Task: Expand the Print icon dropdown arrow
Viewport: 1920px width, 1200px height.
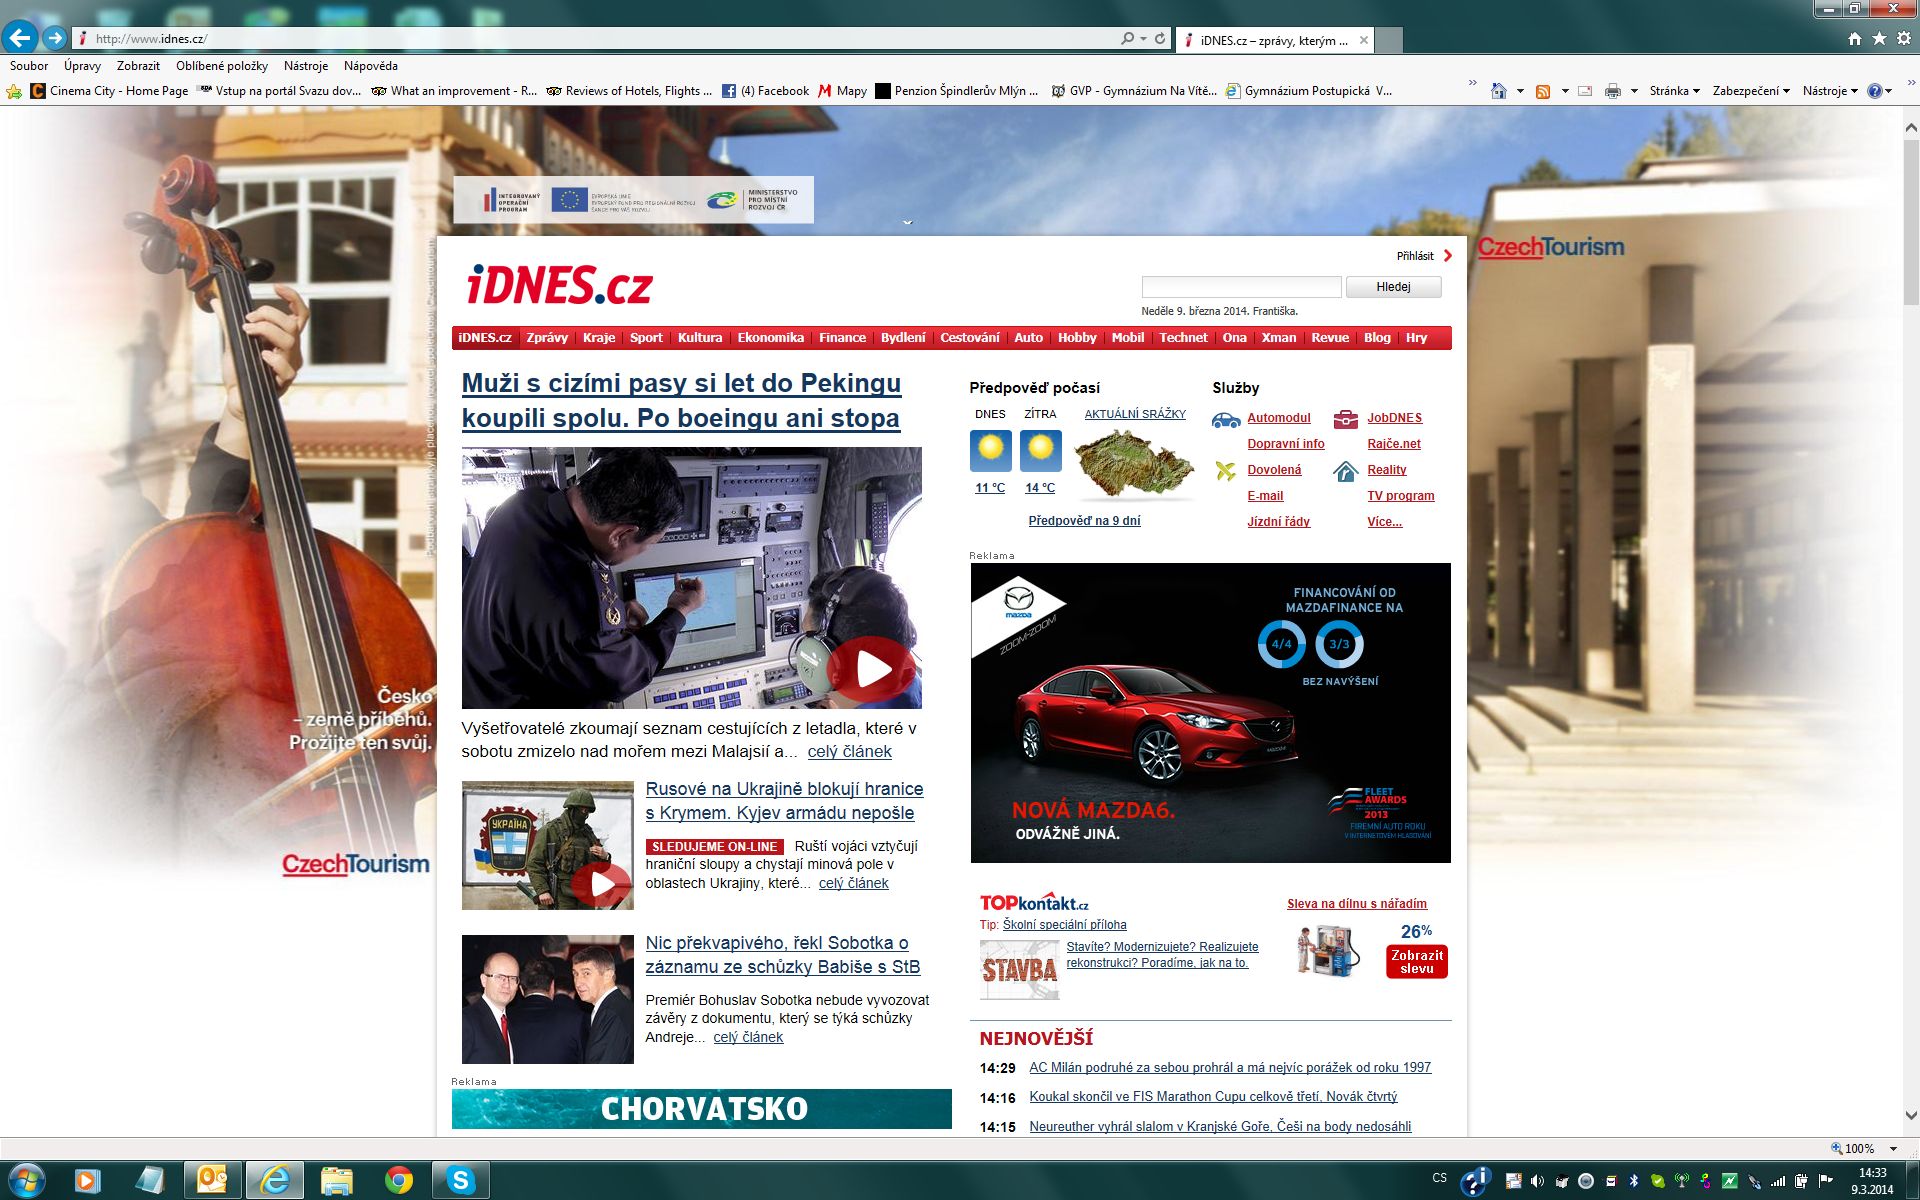Action: click(x=1634, y=91)
